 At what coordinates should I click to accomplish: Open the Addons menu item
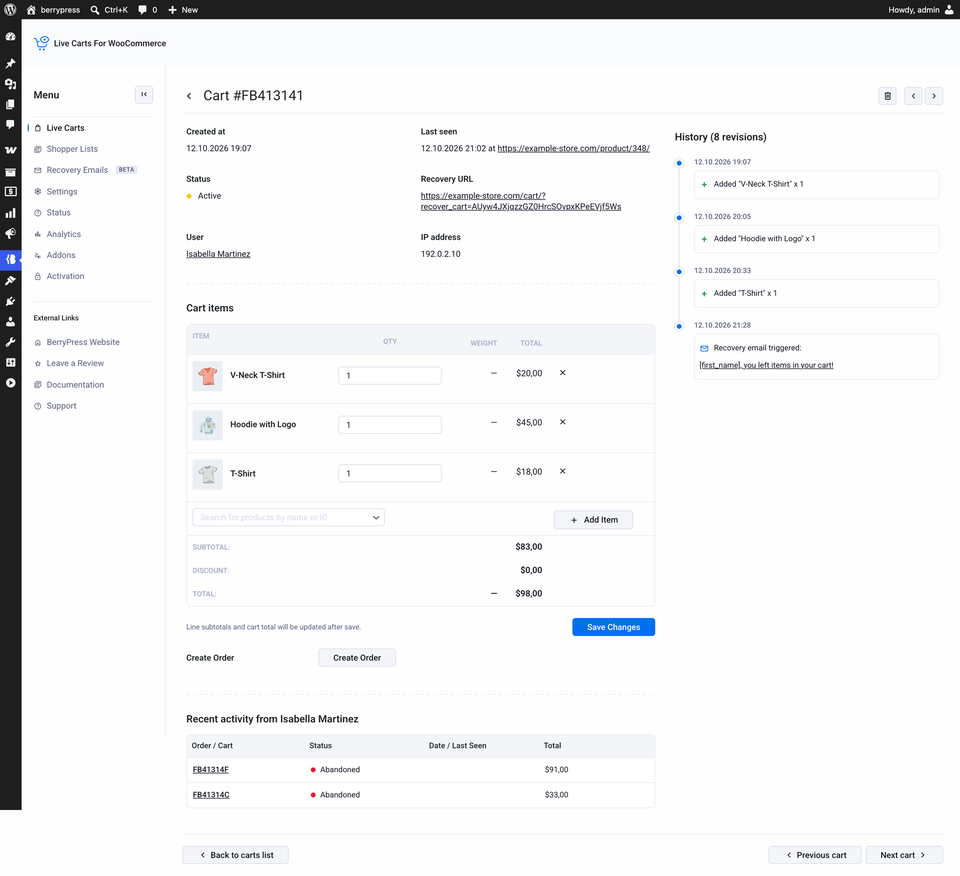coord(61,255)
